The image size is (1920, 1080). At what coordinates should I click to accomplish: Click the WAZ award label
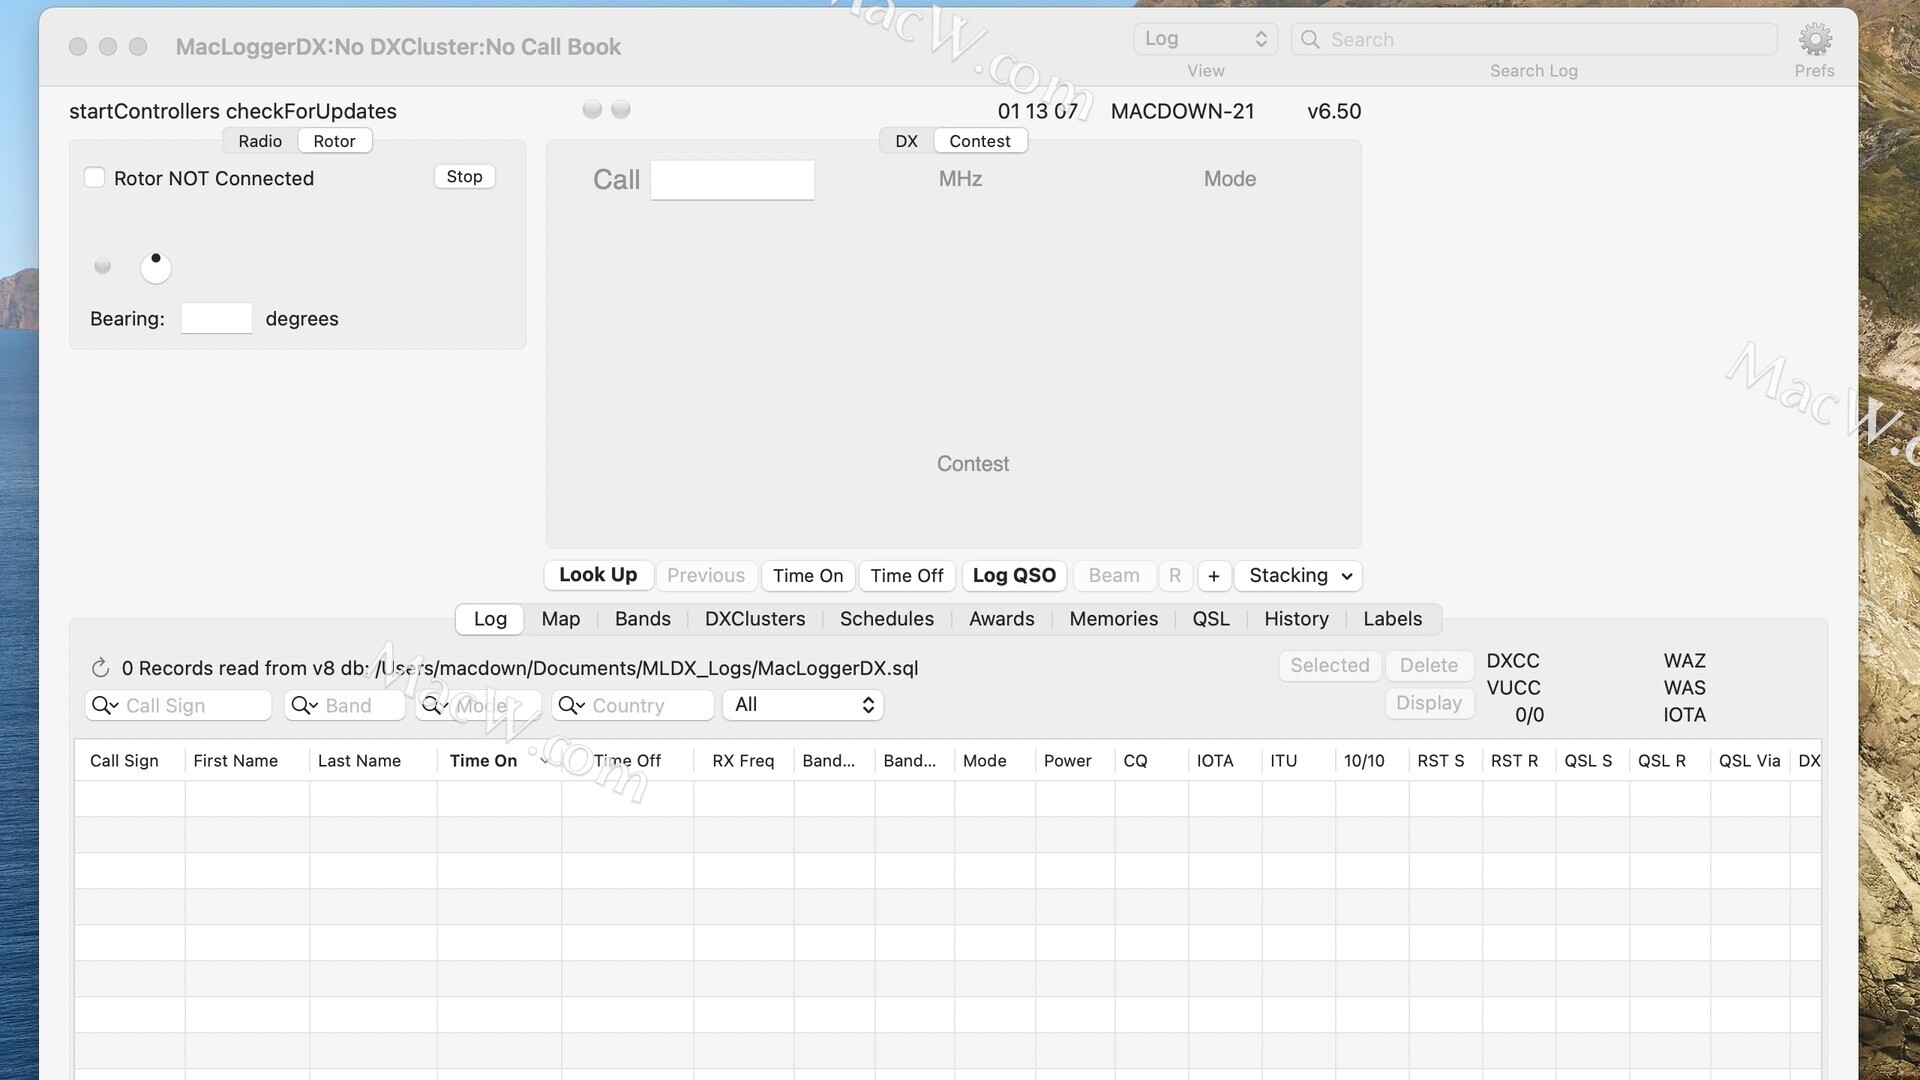click(x=1685, y=661)
